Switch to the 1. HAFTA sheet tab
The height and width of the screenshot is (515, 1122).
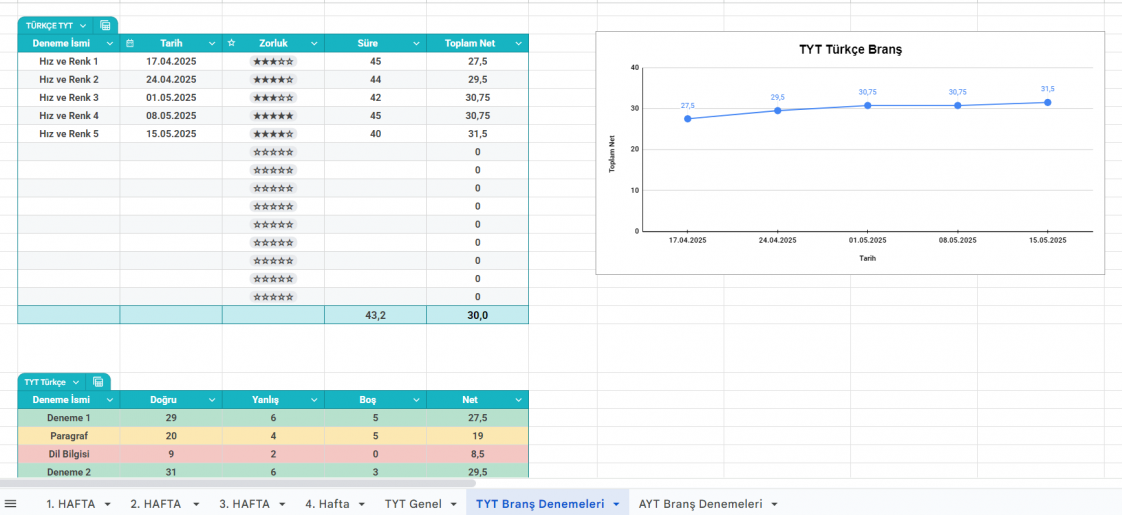[x=70, y=504]
